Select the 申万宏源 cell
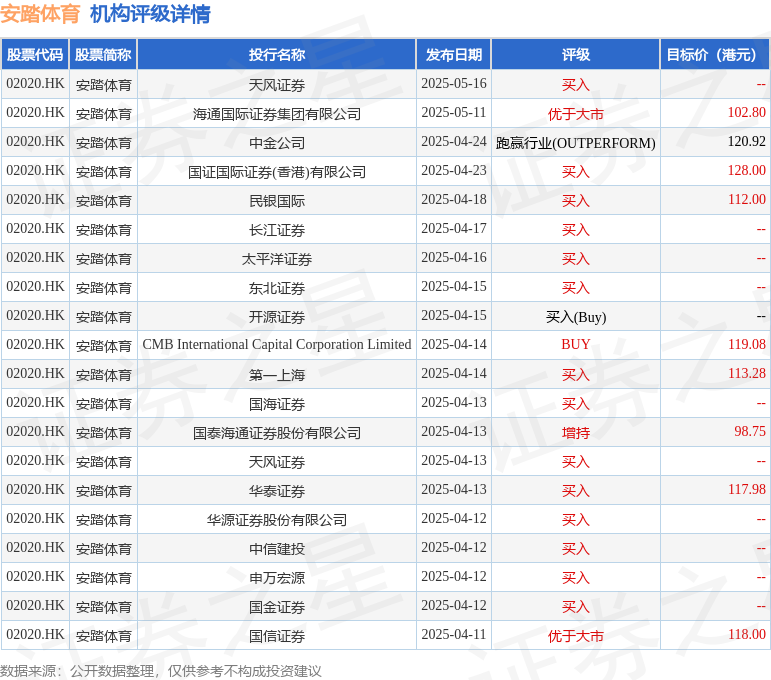The width and height of the screenshot is (771, 680). (x=277, y=578)
